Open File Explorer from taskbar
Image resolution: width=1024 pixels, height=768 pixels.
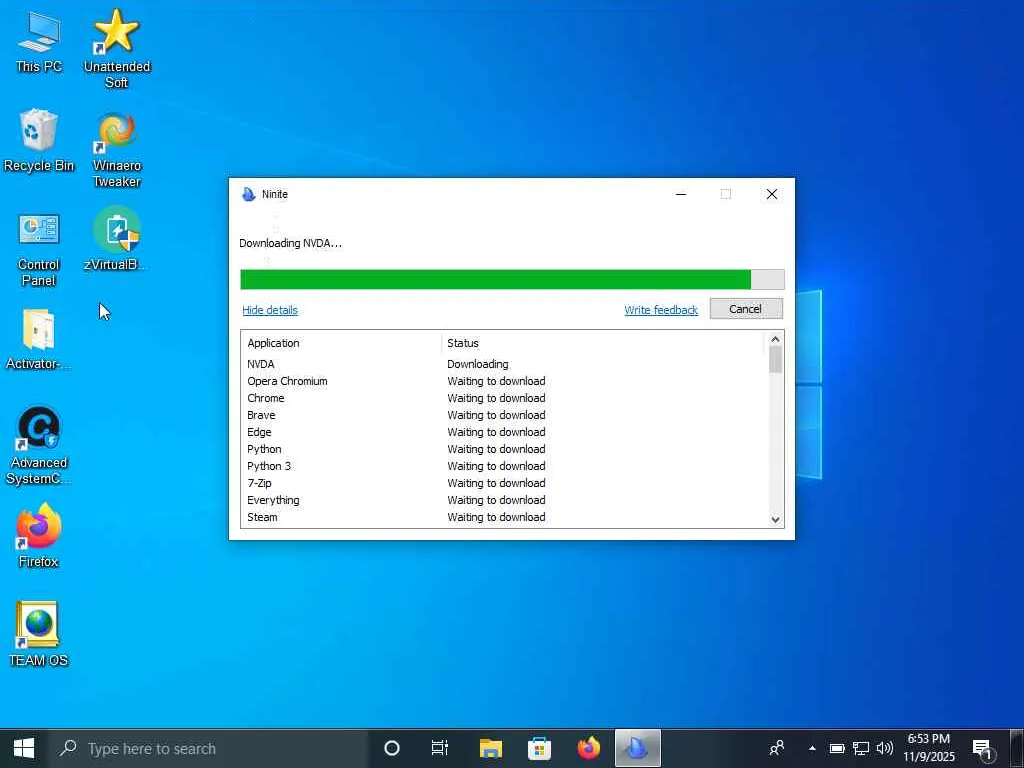[x=490, y=748]
